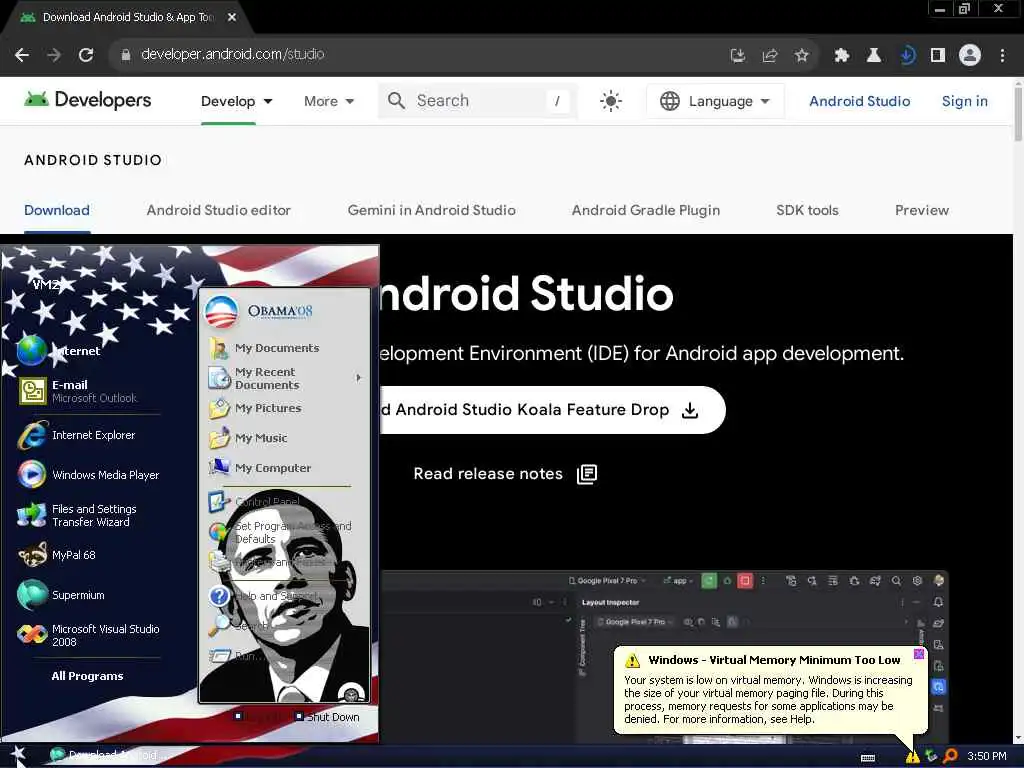The image size is (1024, 768).
Task: Click into the site Search field
Action: (x=477, y=101)
